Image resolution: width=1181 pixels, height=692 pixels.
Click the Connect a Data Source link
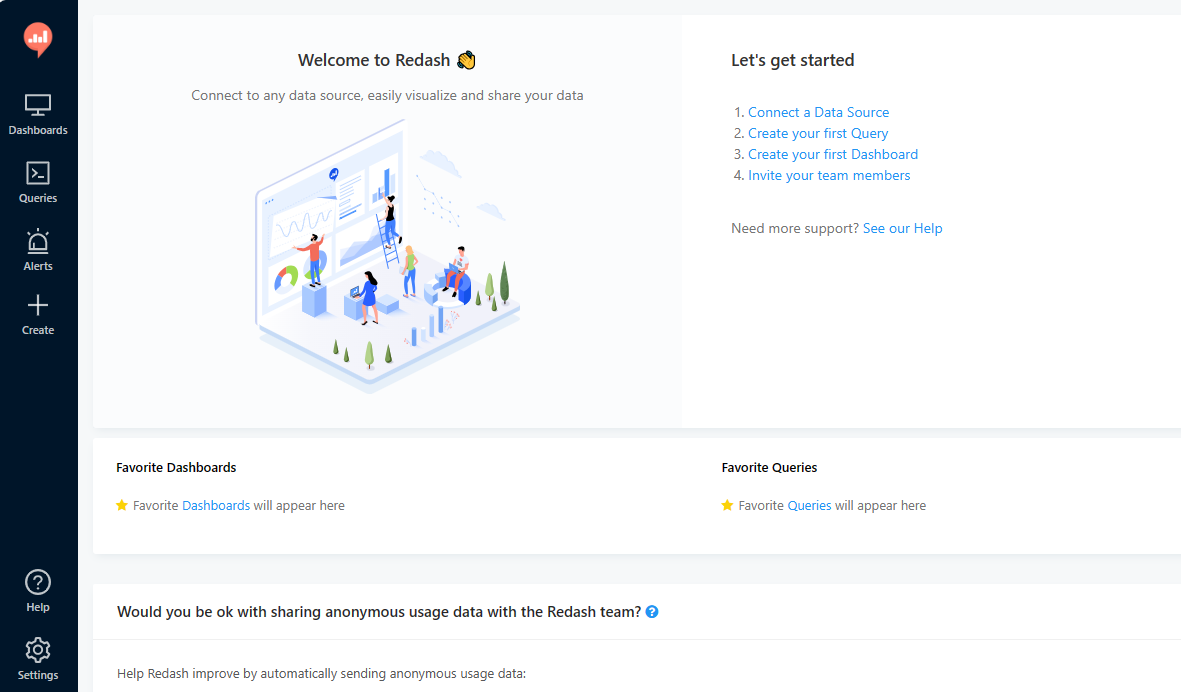pos(818,112)
